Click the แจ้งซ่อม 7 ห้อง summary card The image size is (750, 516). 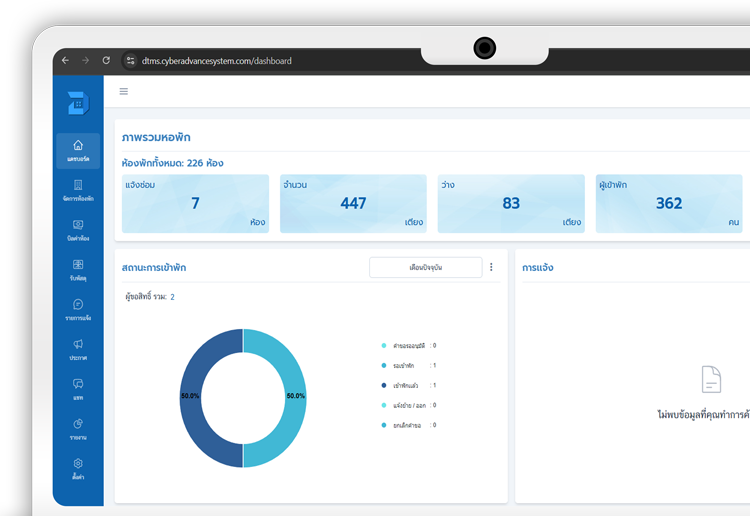[195, 204]
